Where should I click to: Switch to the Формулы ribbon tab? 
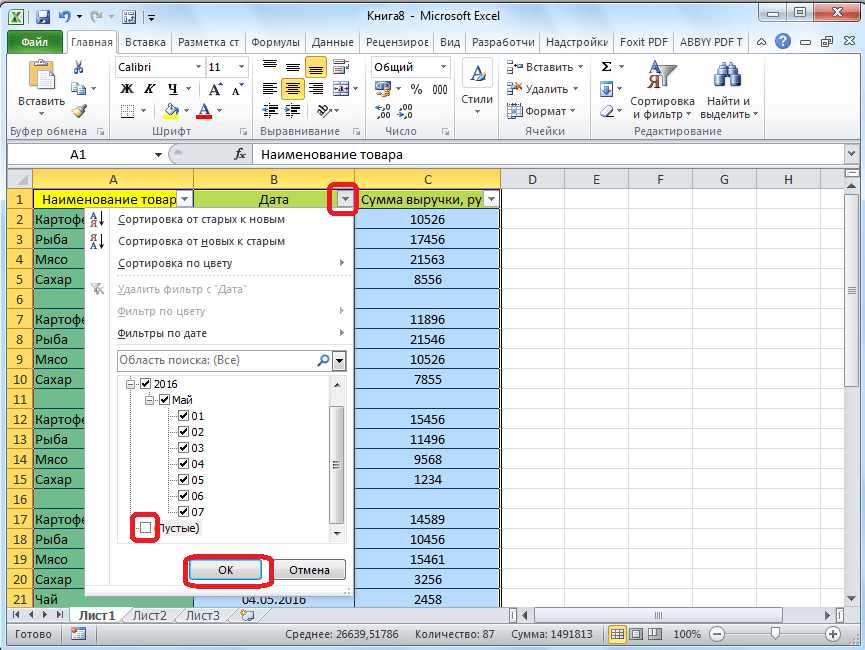pos(275,43)
